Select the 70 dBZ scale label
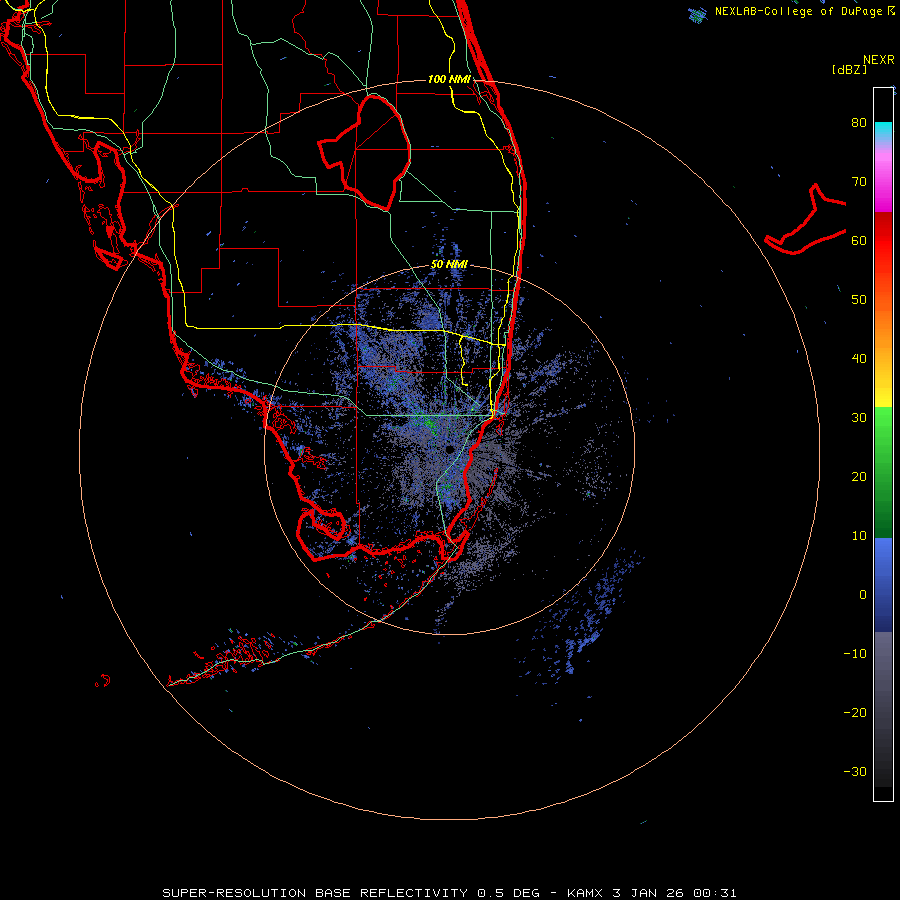900x900 pixels. pos(859,182)
